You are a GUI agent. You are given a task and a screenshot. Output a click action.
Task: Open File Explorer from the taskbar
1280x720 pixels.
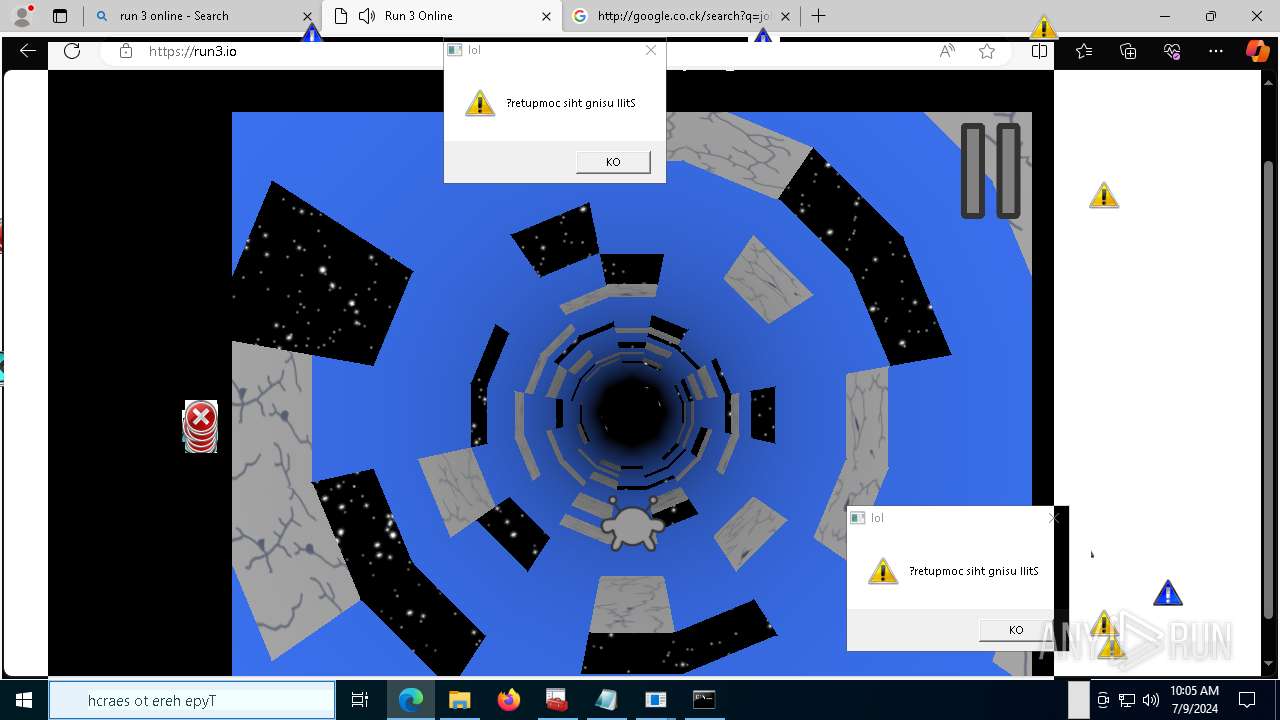pos(459,700)
